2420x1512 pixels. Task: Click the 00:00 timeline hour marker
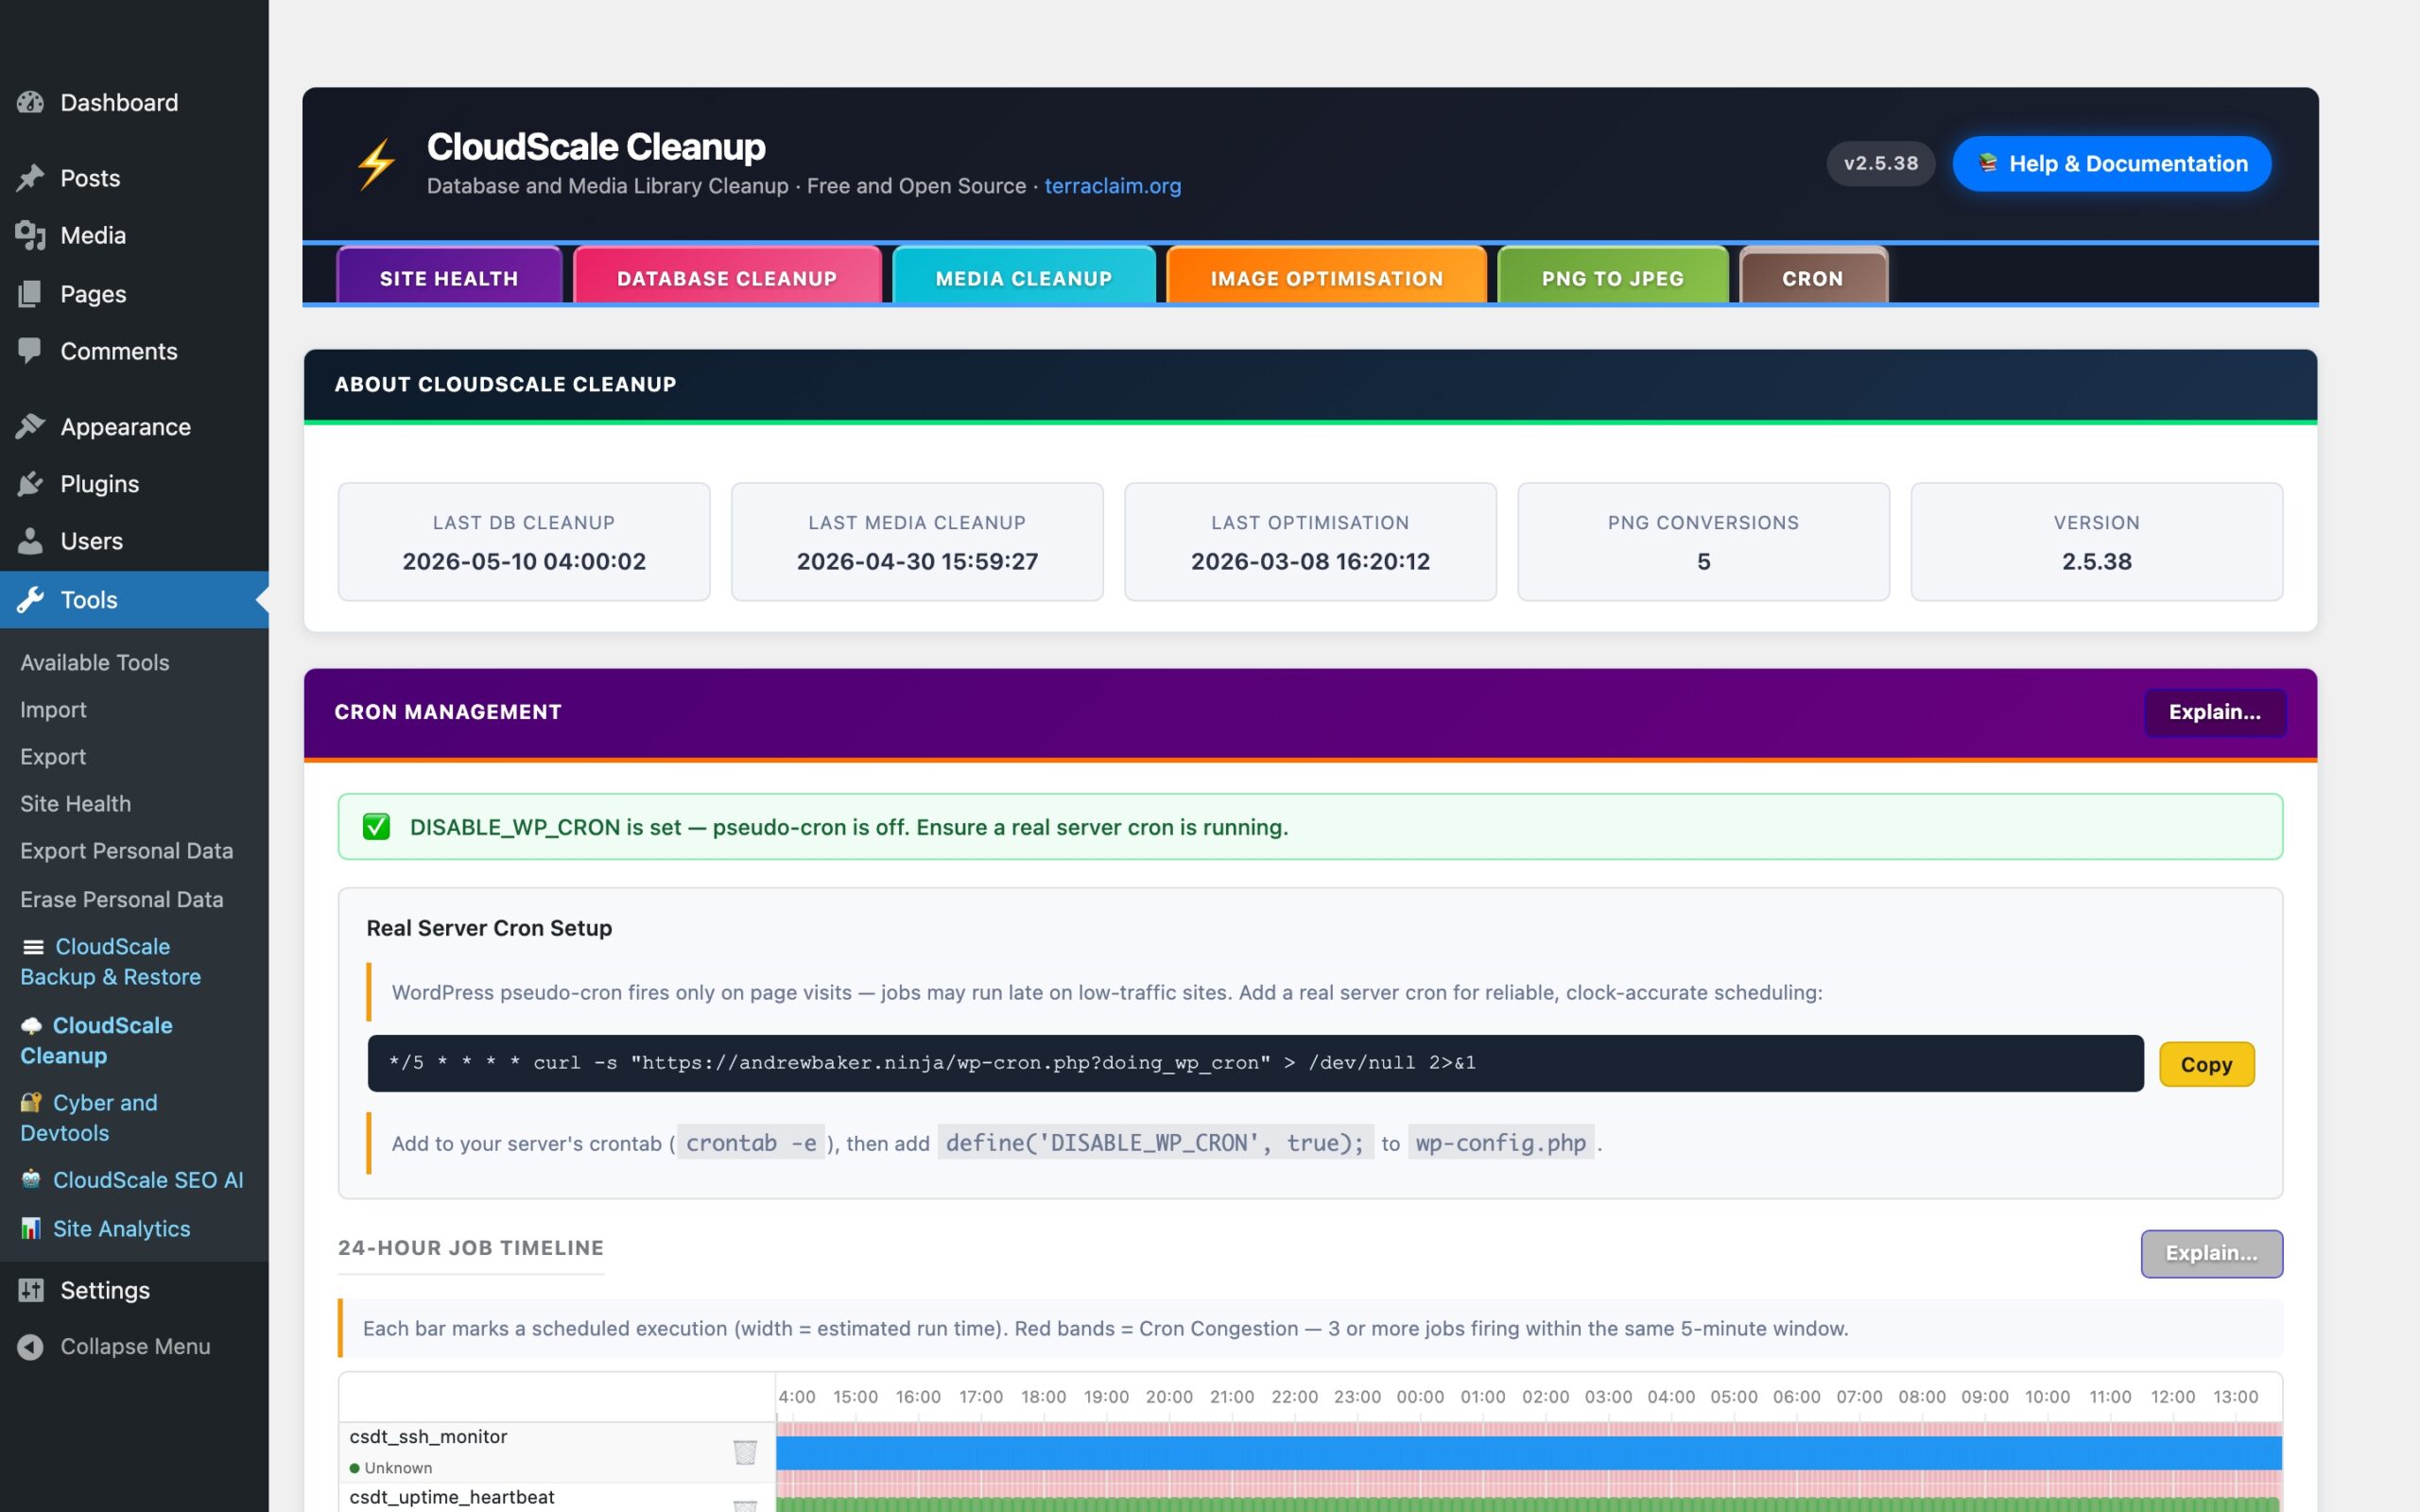1420,1396
